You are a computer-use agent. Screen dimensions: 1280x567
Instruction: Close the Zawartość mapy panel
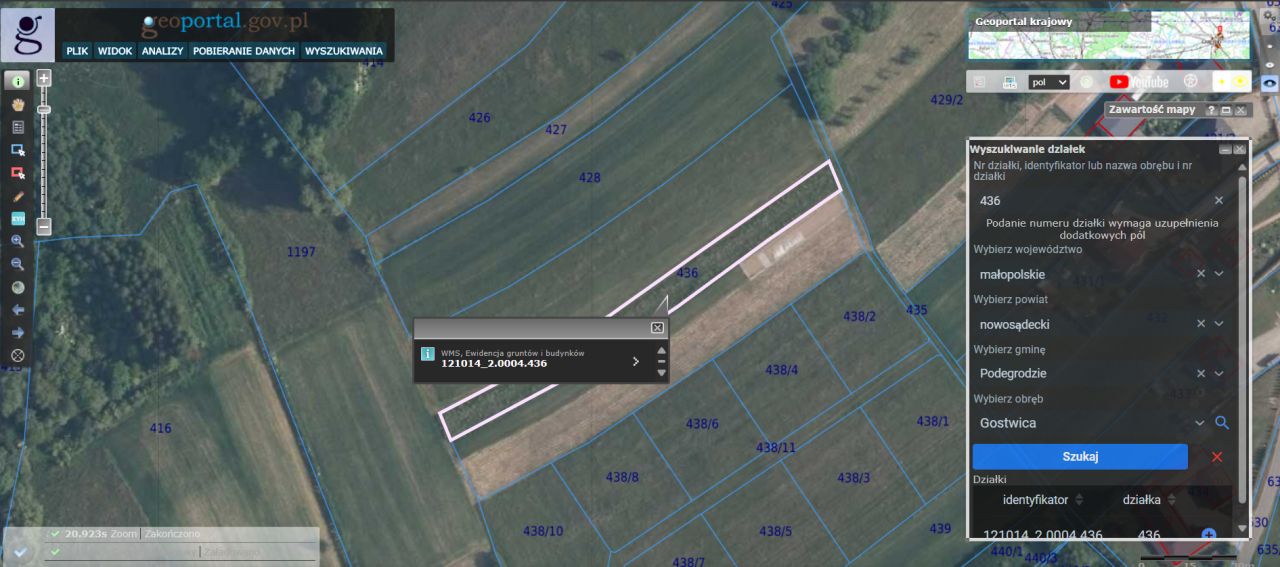pyautogui.click(x=1241, y=110)
